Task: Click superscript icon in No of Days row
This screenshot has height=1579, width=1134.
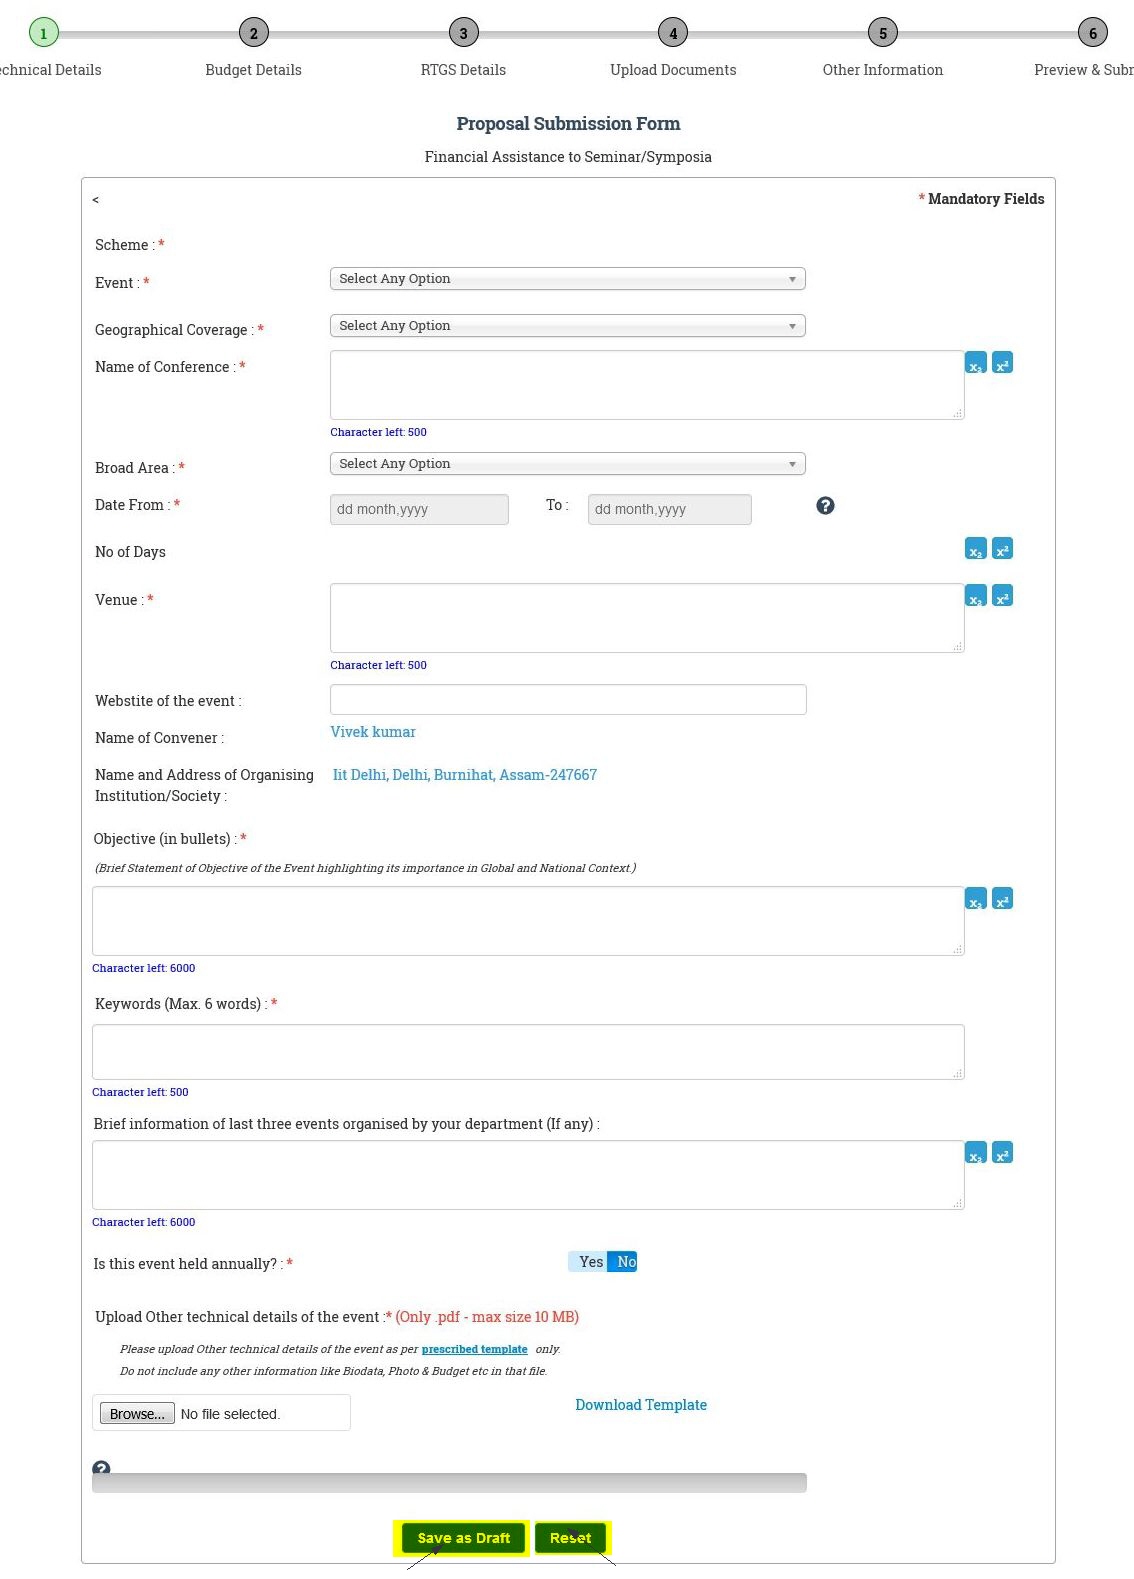Action: [x=1002, y=549]
